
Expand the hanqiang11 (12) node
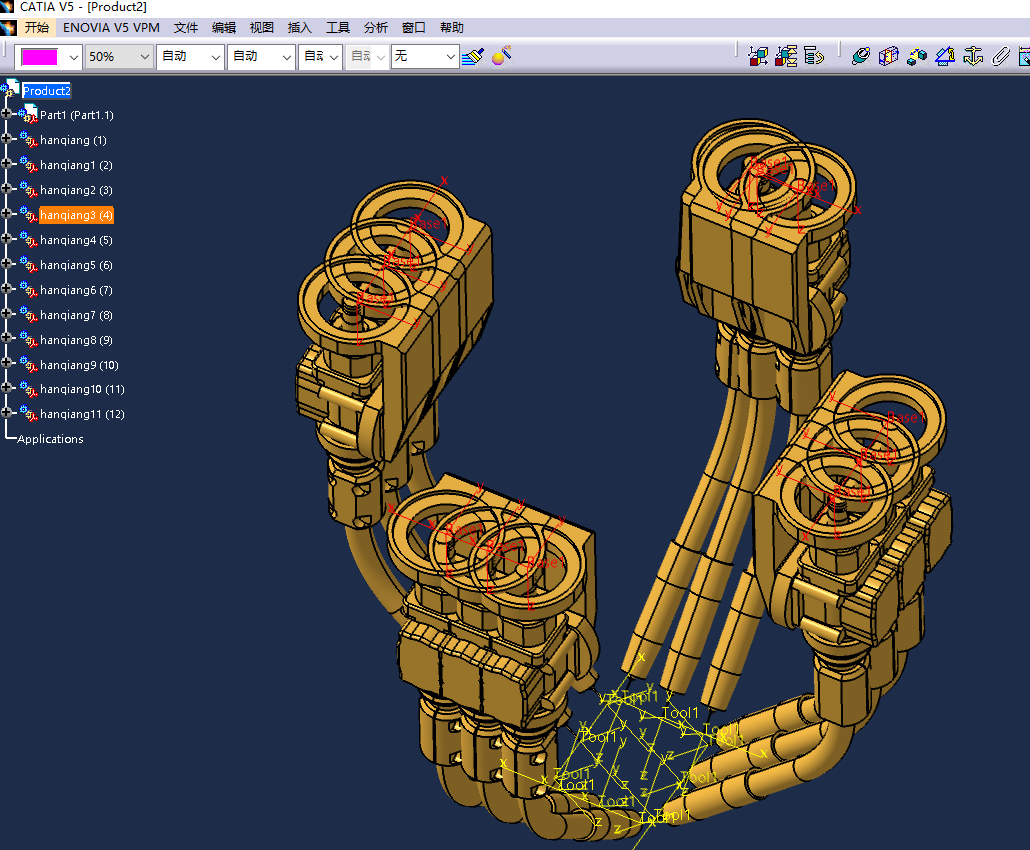7,413
